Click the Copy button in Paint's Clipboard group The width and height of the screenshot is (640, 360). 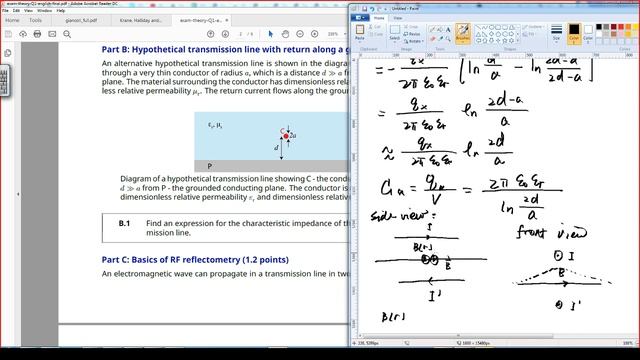(x=376, y=34)
